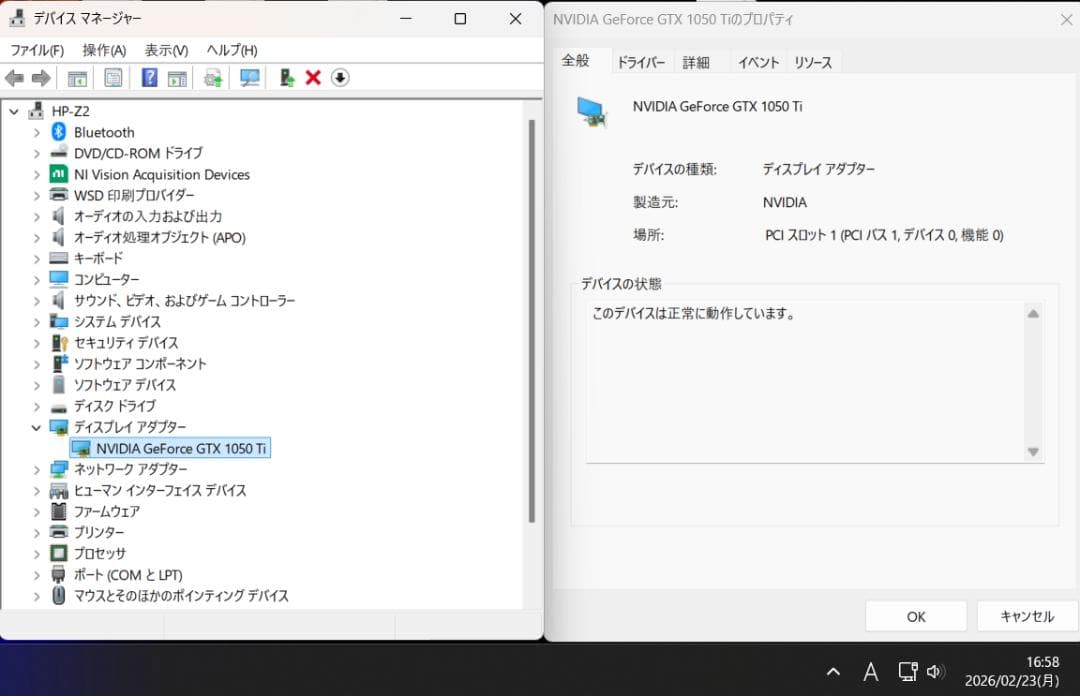The height and width of the screenshot is (696, 1080).
Task: Click the Back arrow toolbar icon
Action: point(14,78)
